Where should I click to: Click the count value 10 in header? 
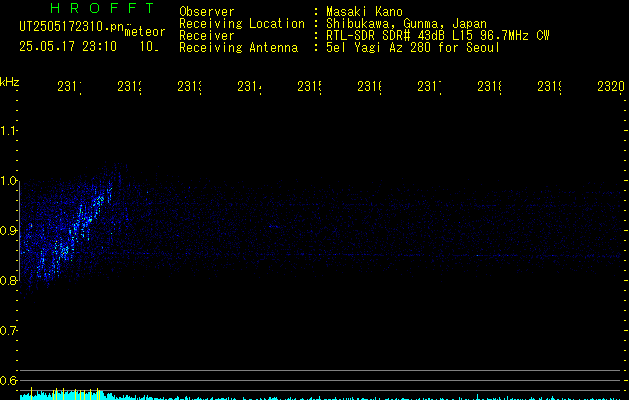click(x=149, y=47)
